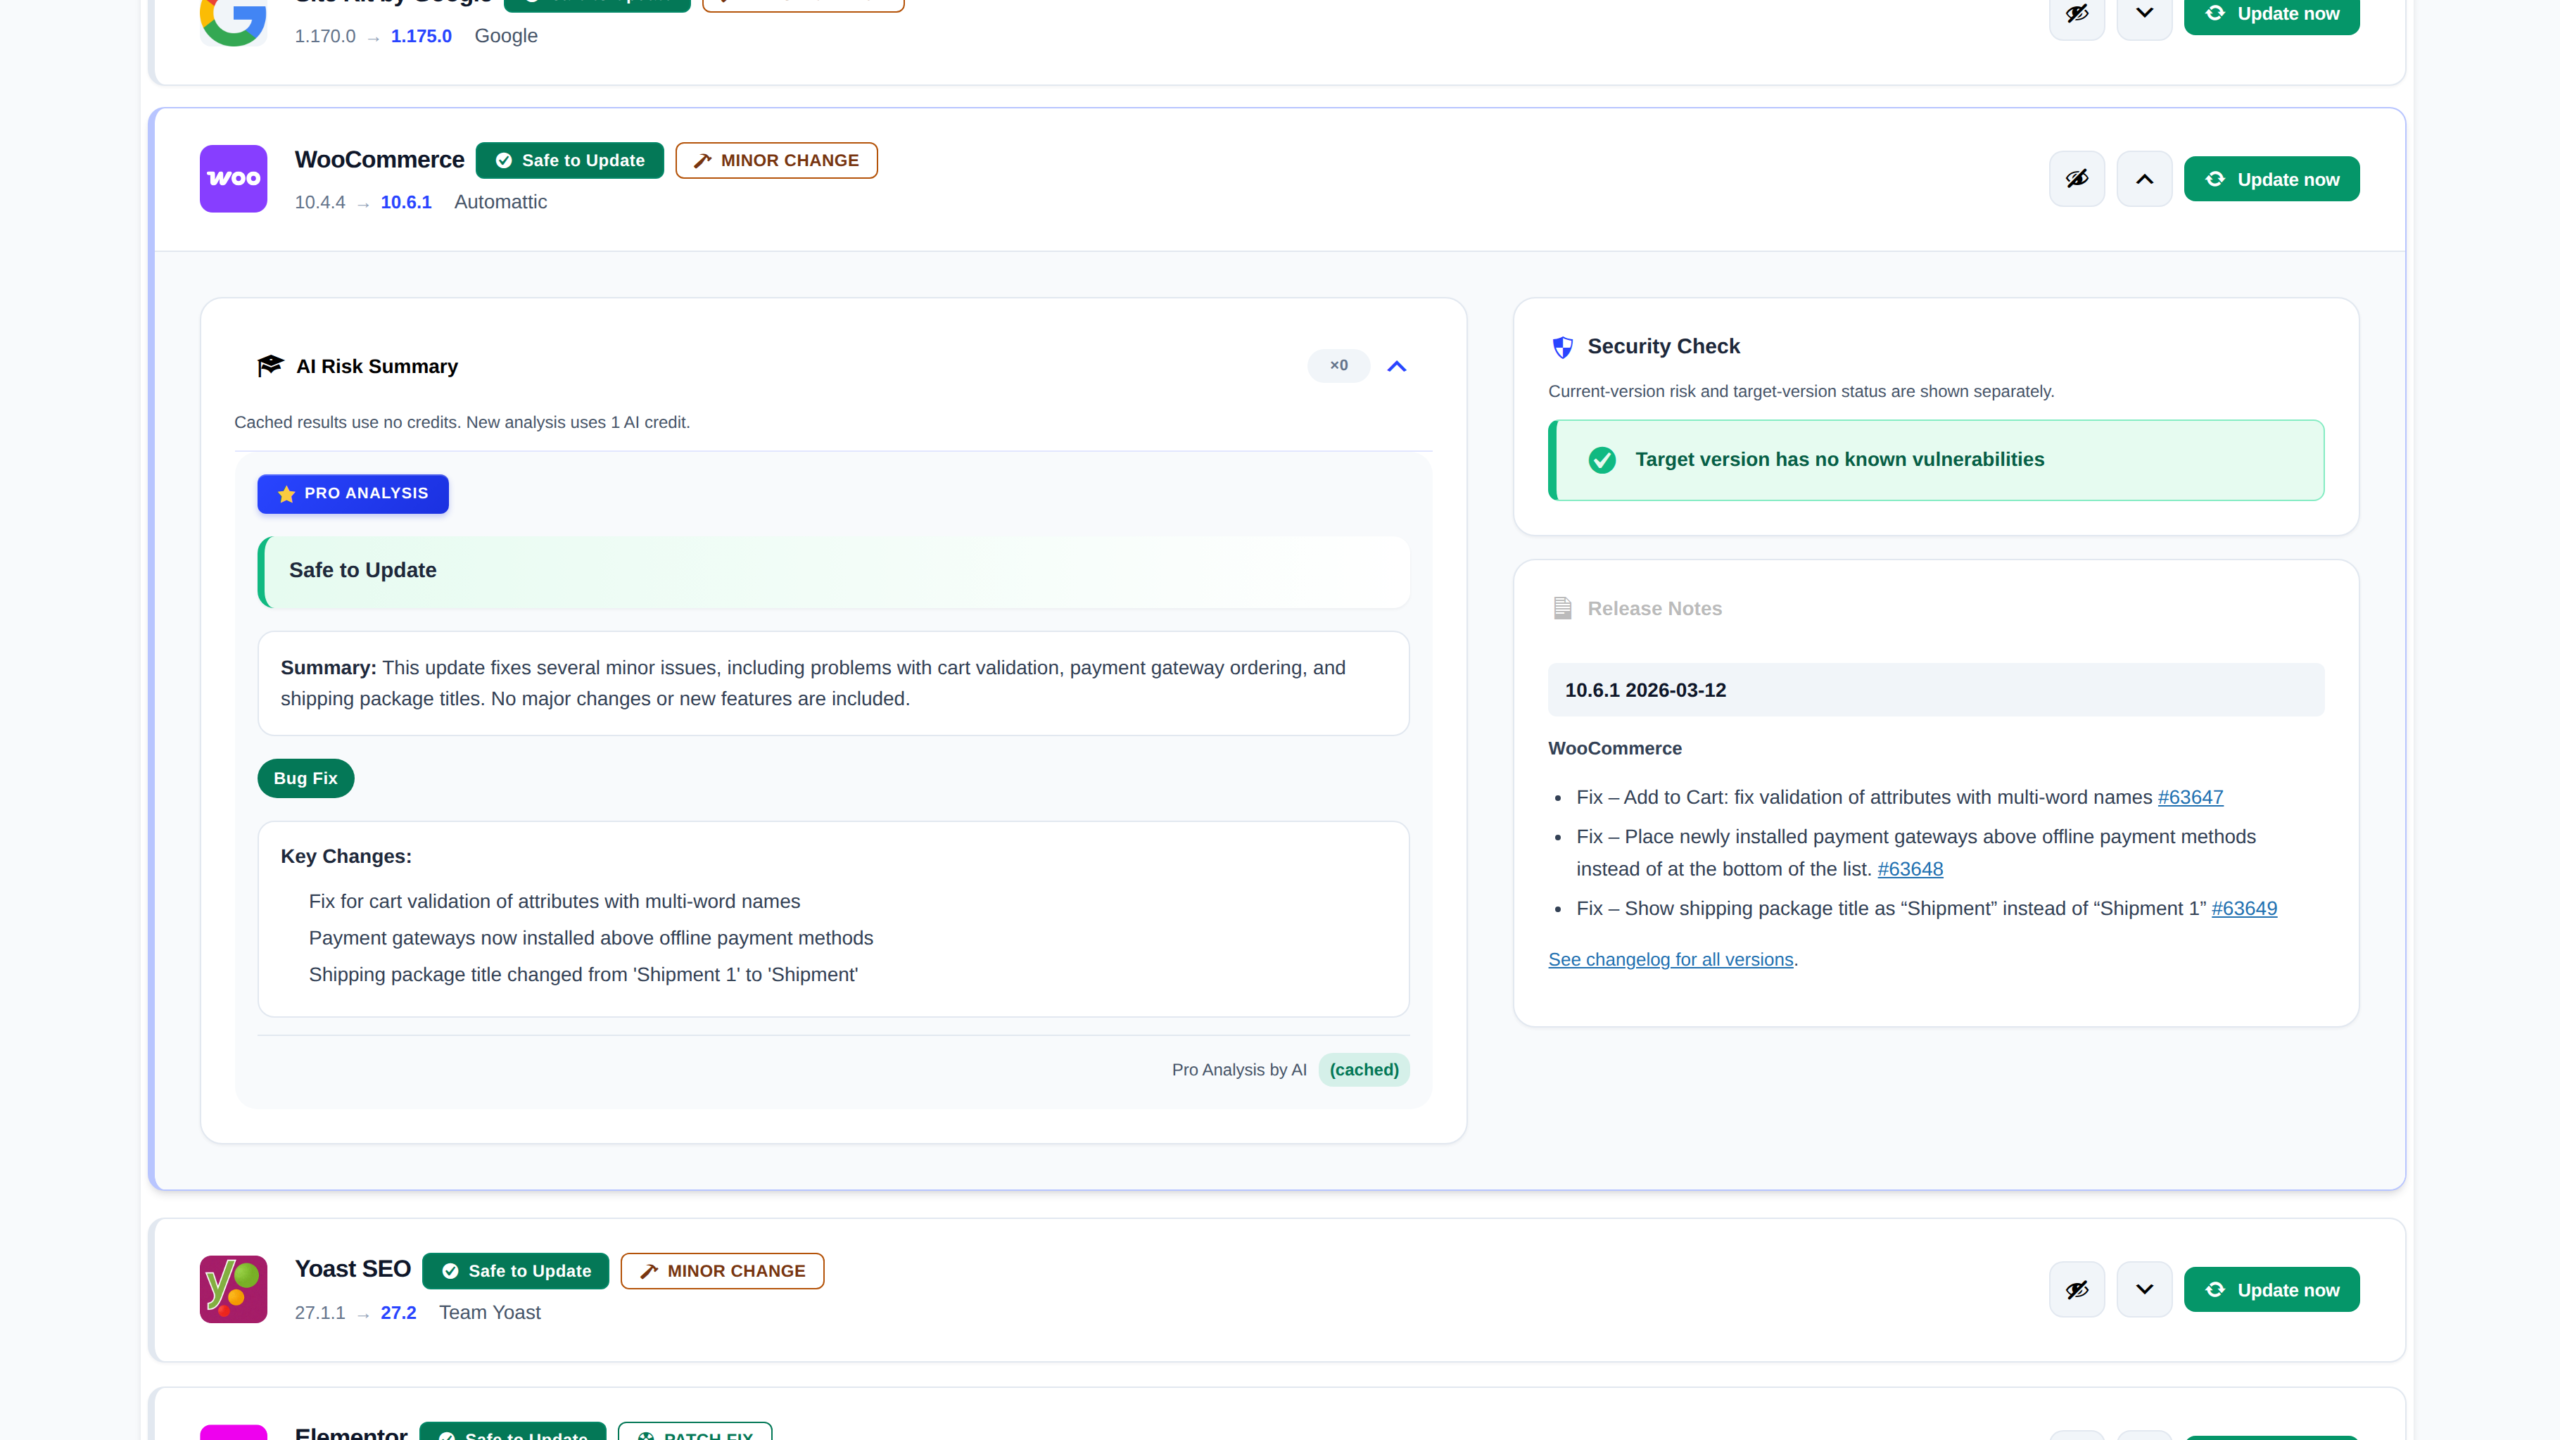This screenshot has width=2560, height=1440.
Task: Click Site Kit target version 1.175.0
Action: click(x=421, y=36)
